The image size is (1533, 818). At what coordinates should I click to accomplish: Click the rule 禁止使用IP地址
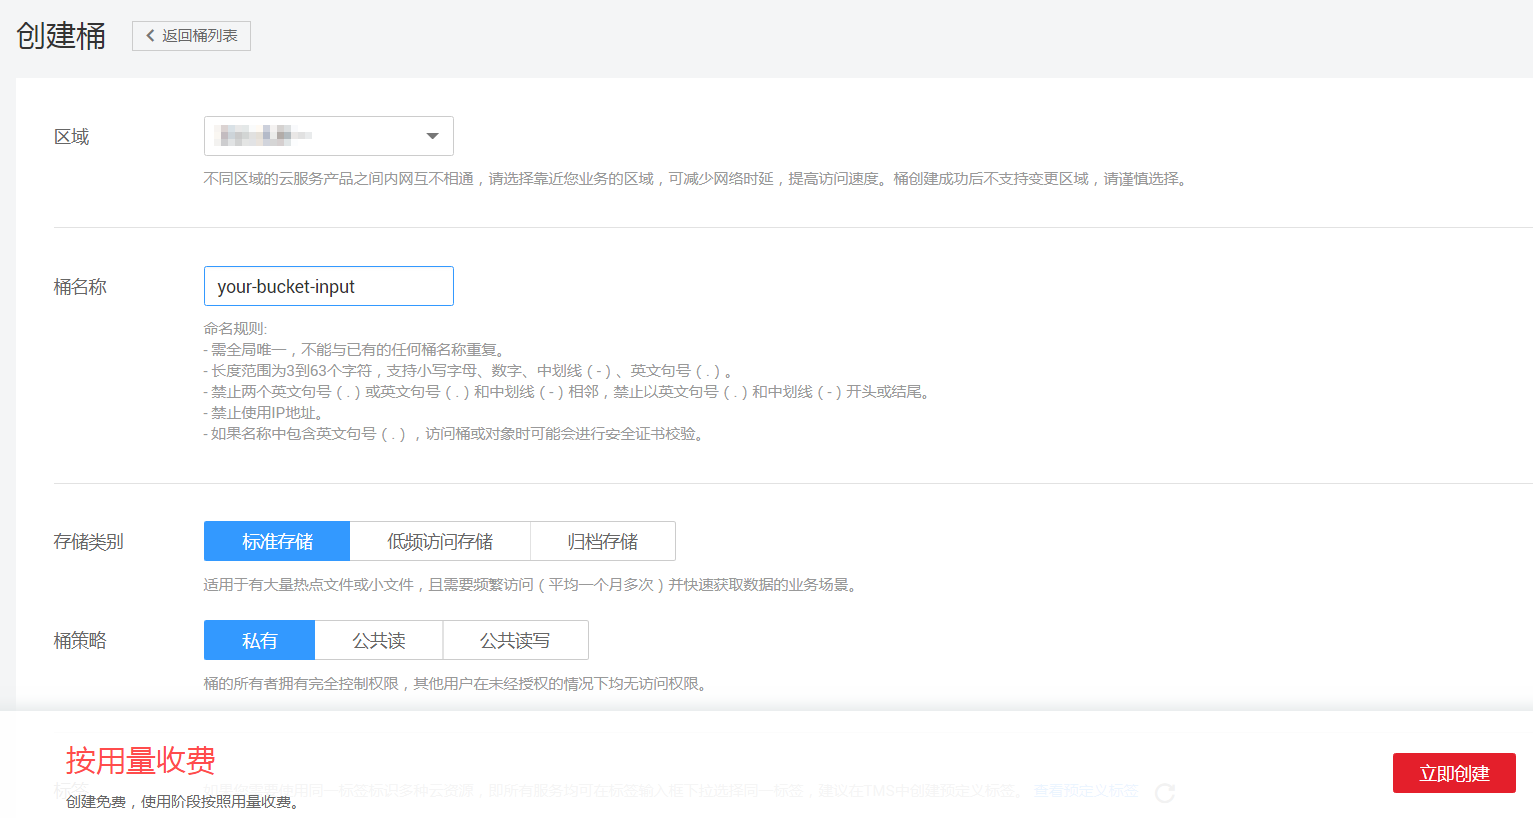266,412
